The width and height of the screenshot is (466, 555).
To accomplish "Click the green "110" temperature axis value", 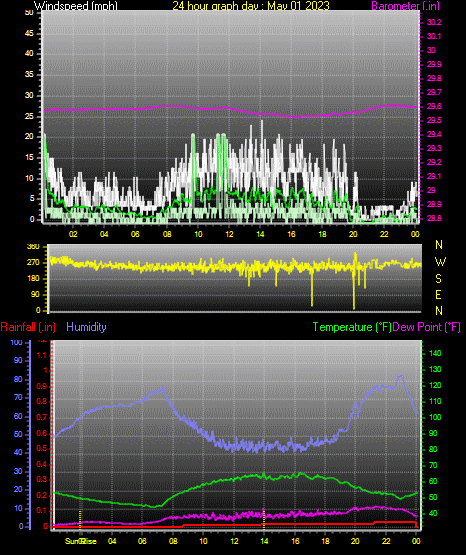I will point(435,401).
